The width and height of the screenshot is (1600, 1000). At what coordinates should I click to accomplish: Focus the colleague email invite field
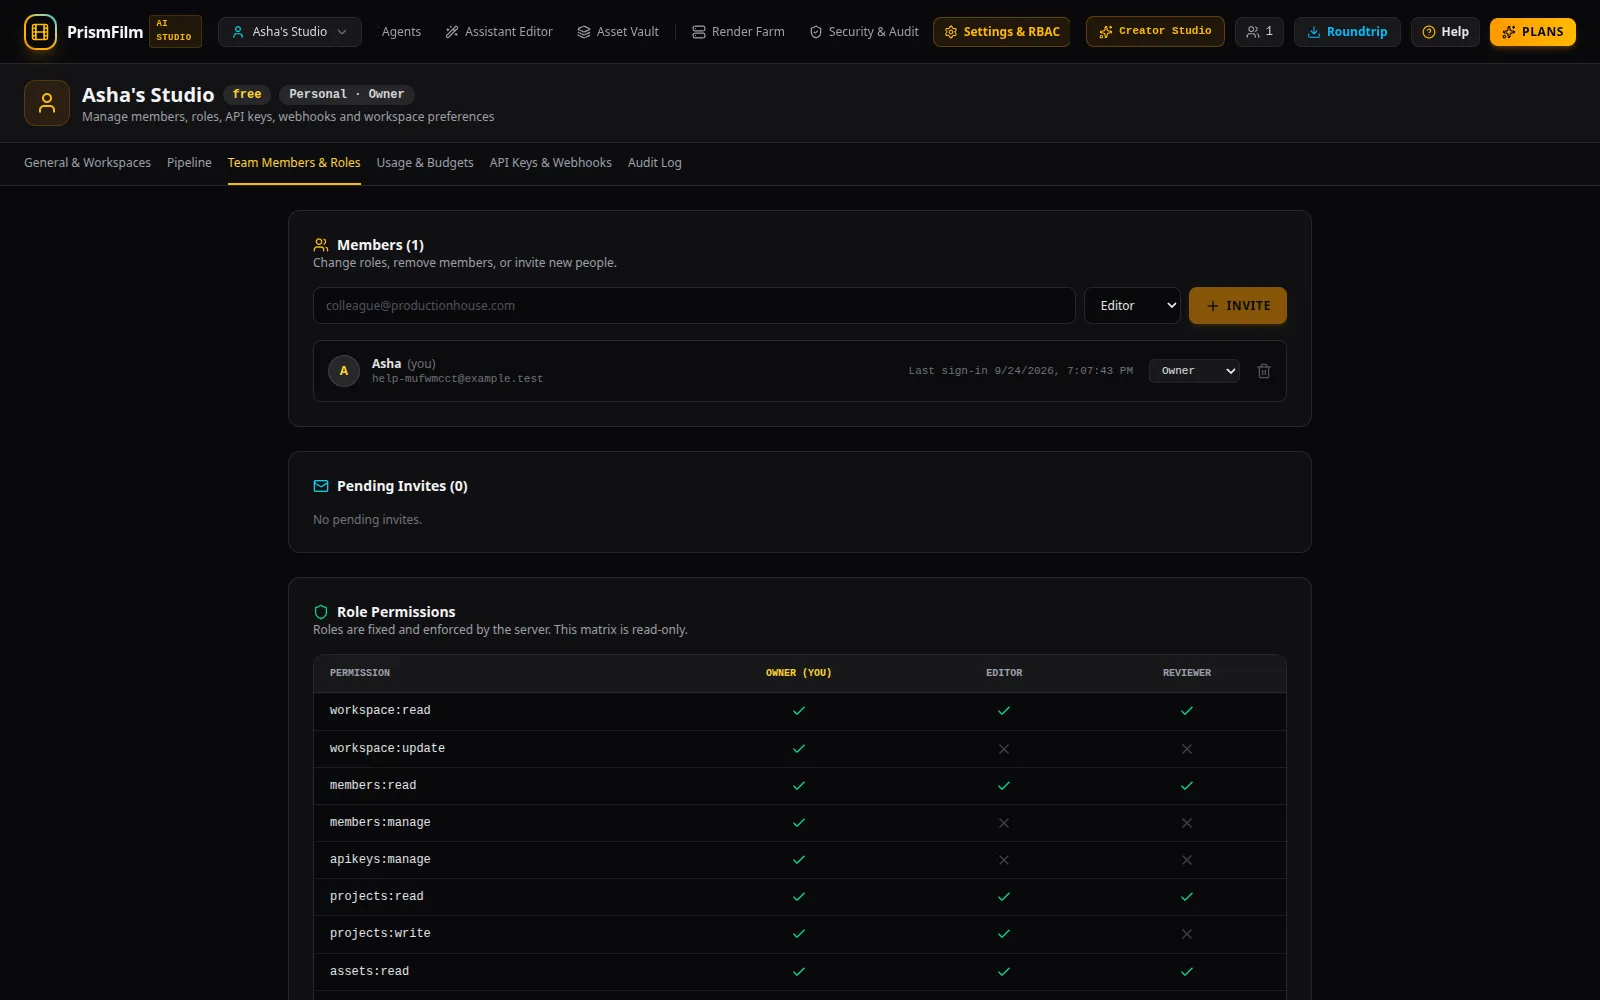[x=694, y=306]
